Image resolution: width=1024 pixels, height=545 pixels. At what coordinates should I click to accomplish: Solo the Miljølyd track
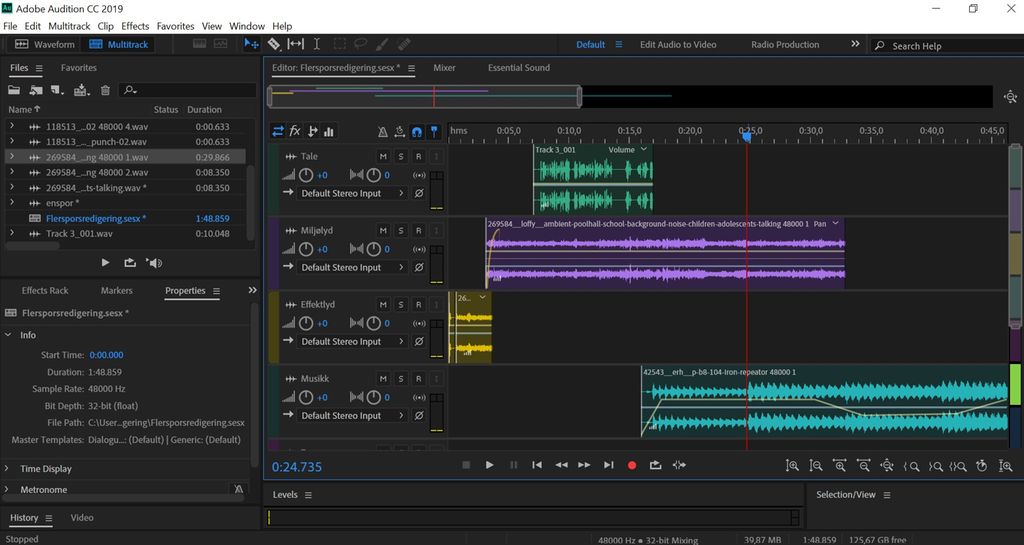(400, 230)
